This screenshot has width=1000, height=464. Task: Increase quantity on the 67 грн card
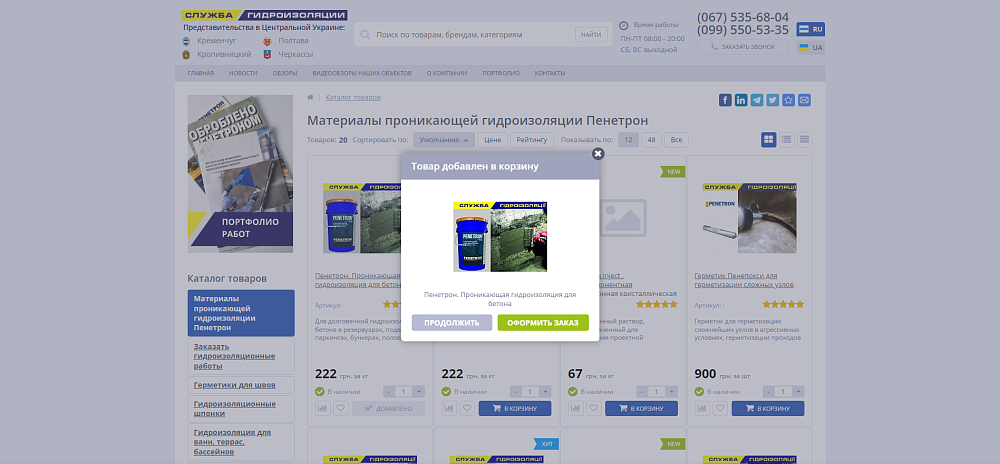(672, 391)
